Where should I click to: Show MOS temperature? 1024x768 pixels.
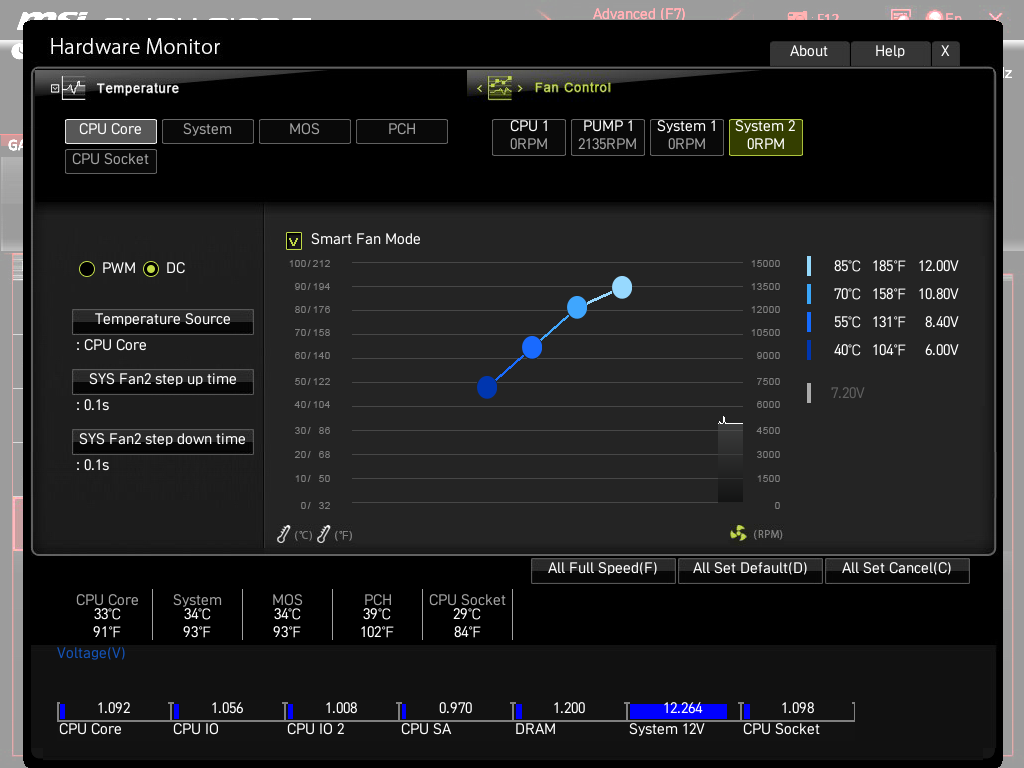(x=304, y=131)
